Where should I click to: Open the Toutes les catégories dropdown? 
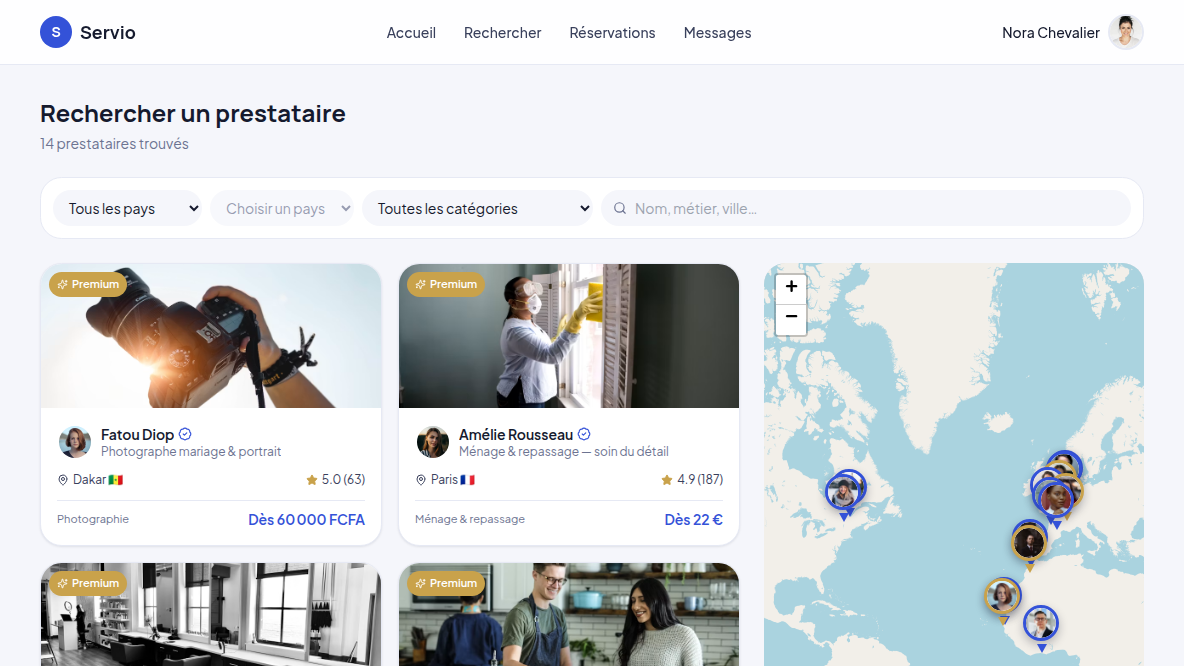pos(477,208)
